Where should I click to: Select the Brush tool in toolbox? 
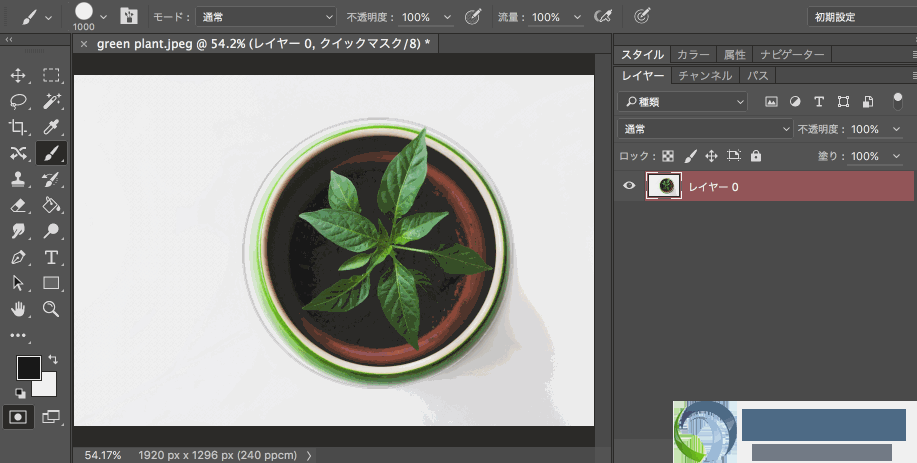pyautogui.click(x=51, y=153)
